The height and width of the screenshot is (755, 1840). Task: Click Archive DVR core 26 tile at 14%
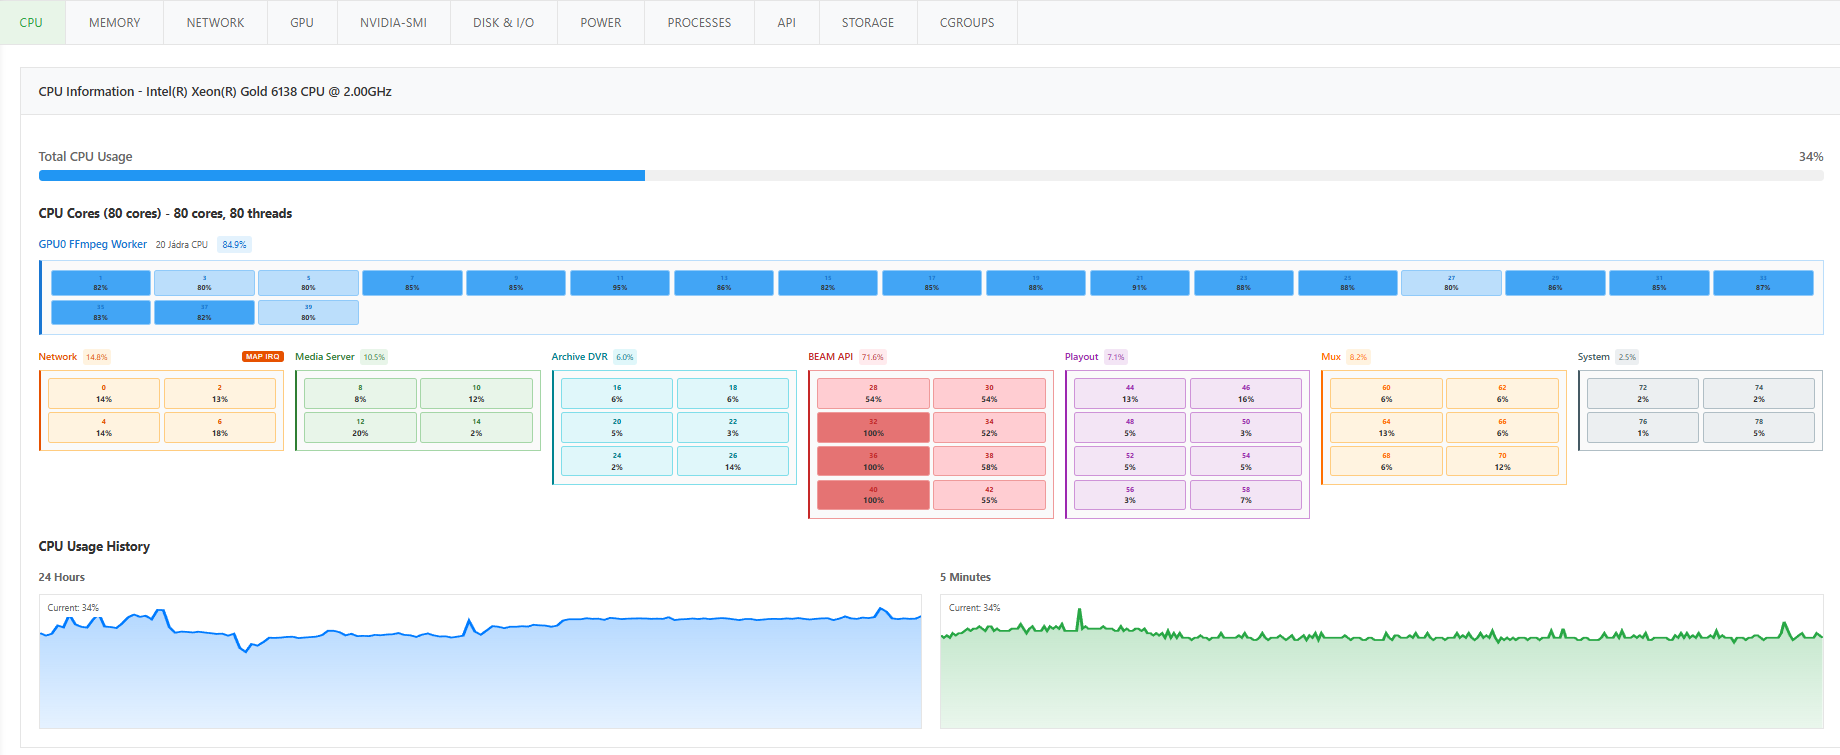733,461
